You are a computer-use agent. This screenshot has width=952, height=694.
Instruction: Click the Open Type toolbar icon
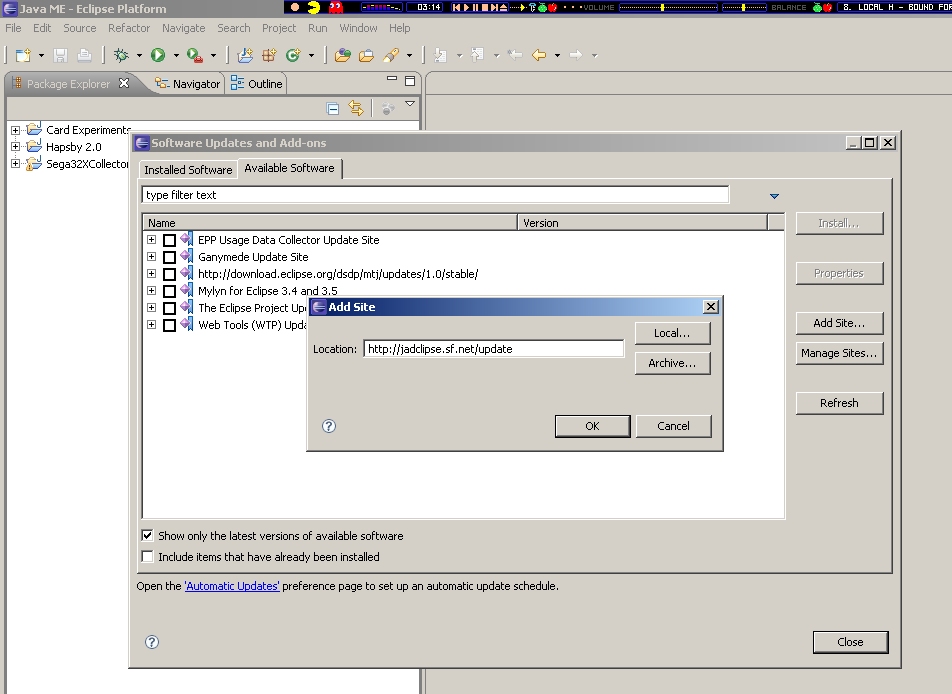pos(342,55)
